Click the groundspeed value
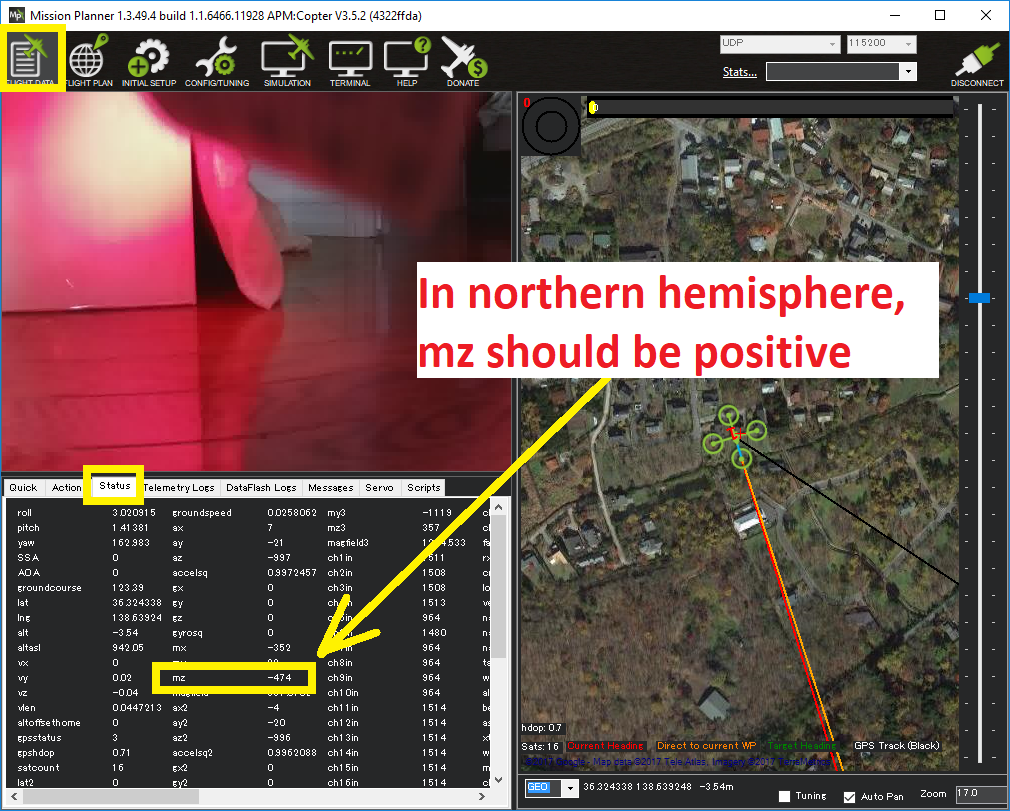1010x811 pixels. (292, 513)
